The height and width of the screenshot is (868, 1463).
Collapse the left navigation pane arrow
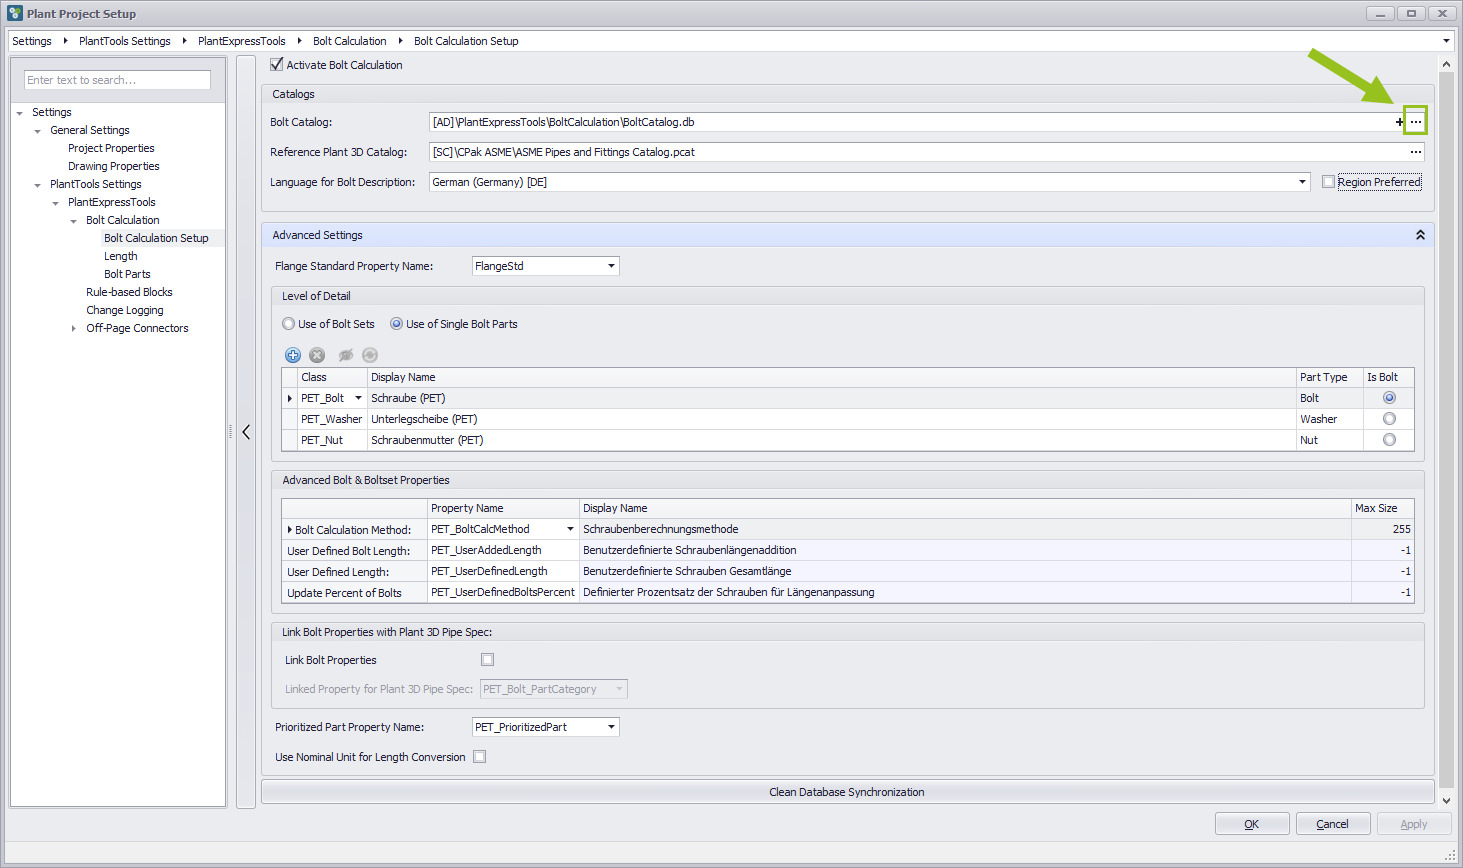coord(246,432)
